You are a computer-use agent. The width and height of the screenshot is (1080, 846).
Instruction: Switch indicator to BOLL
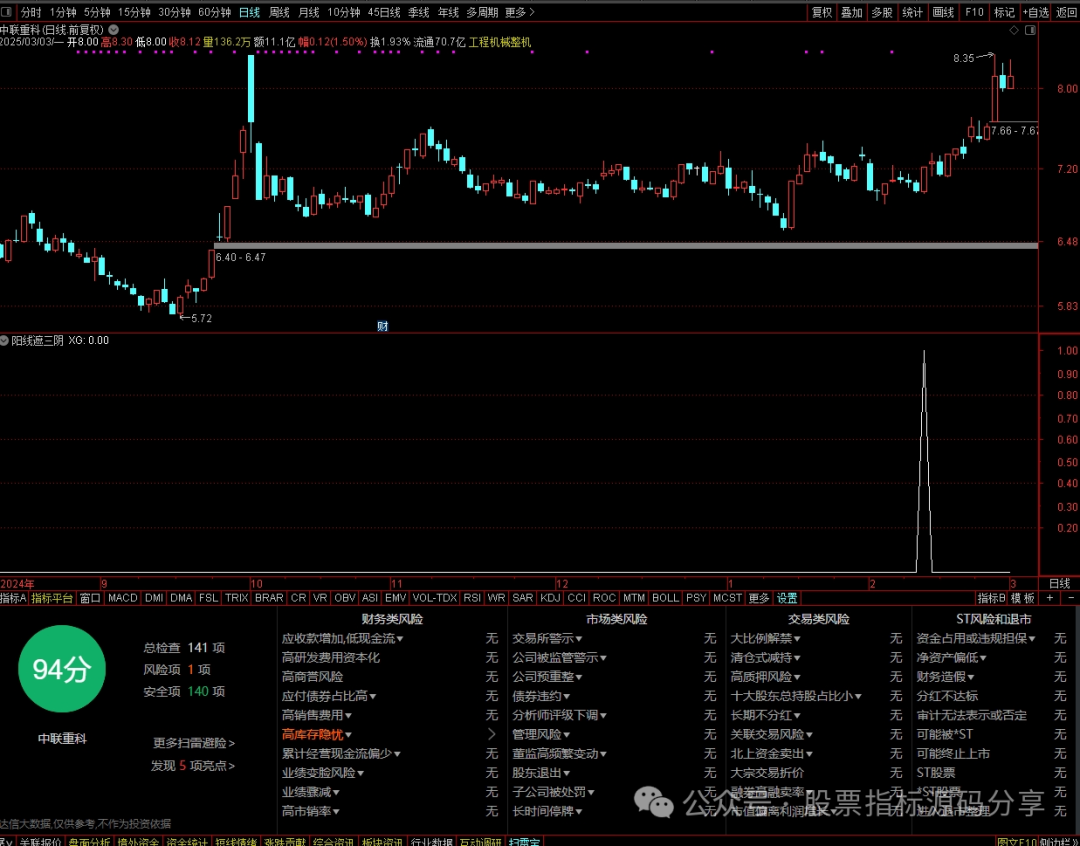point(665,598)
